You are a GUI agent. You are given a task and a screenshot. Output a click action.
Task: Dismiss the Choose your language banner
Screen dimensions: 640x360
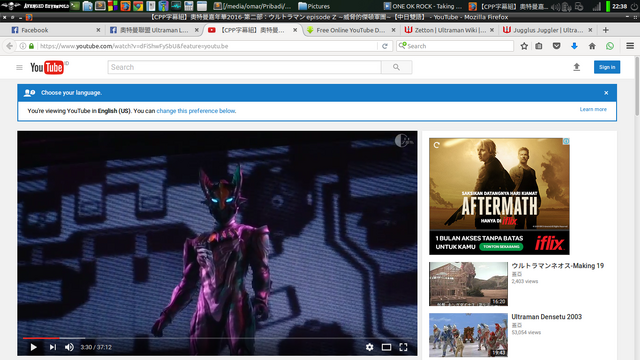tap(606, 93)
